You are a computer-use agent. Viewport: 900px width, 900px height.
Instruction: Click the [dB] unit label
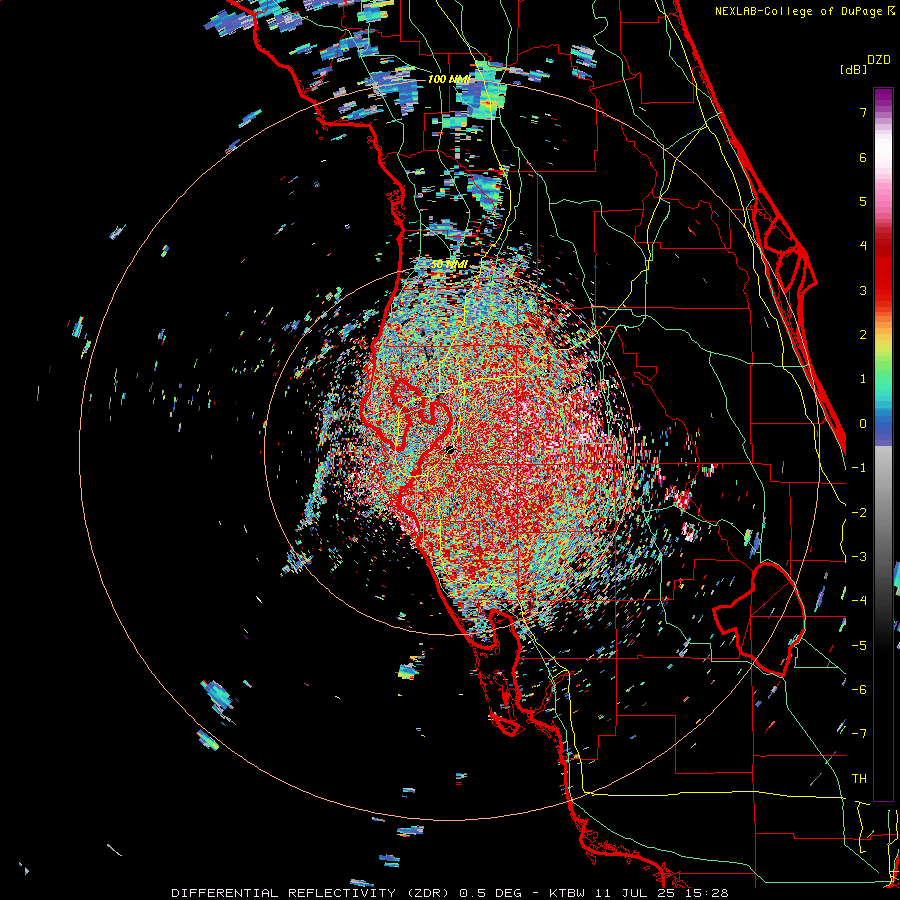(x=852, y=69)
